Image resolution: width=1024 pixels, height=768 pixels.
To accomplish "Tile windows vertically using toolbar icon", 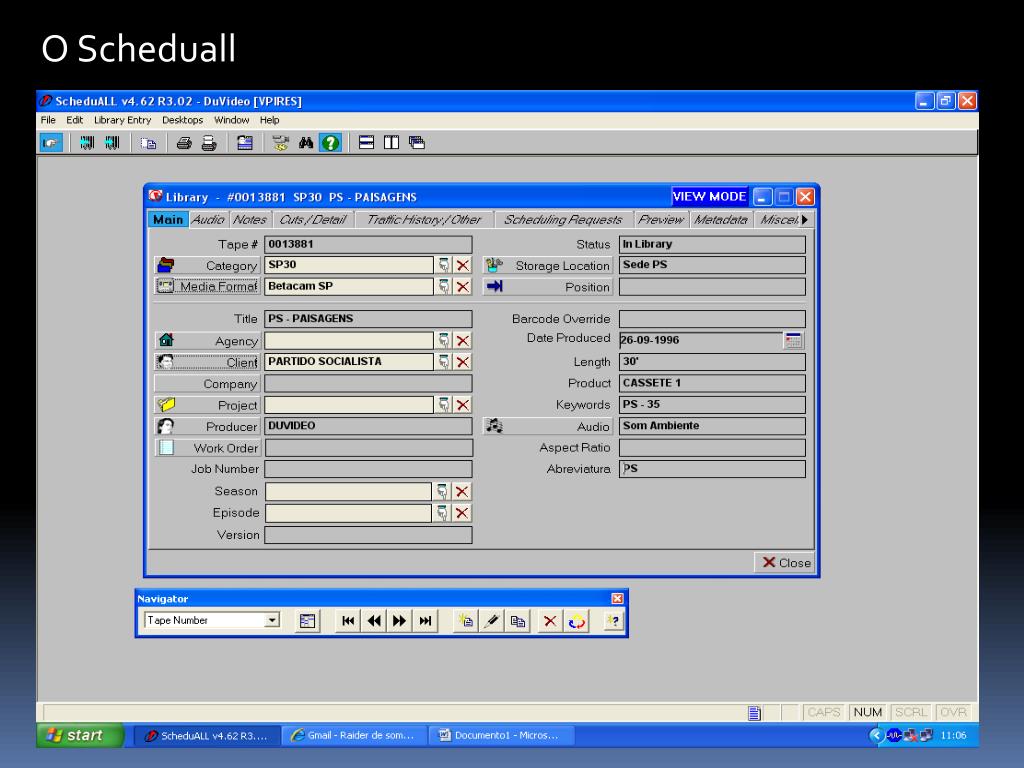I will coord(391,142).
